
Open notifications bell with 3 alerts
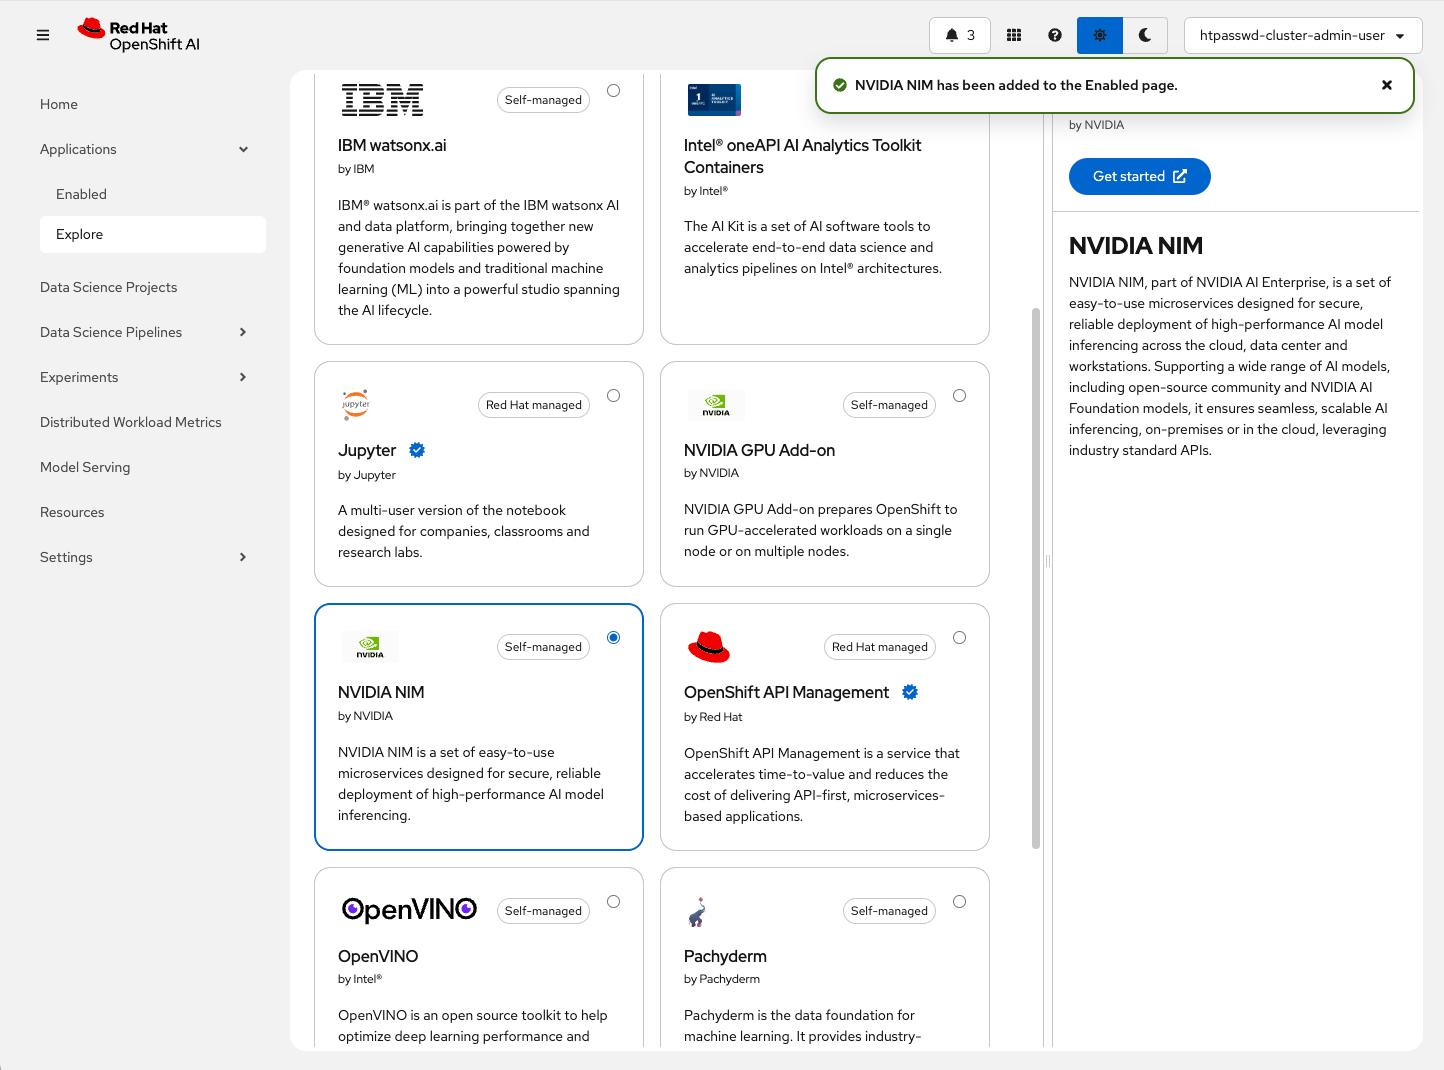pos(959,35)
